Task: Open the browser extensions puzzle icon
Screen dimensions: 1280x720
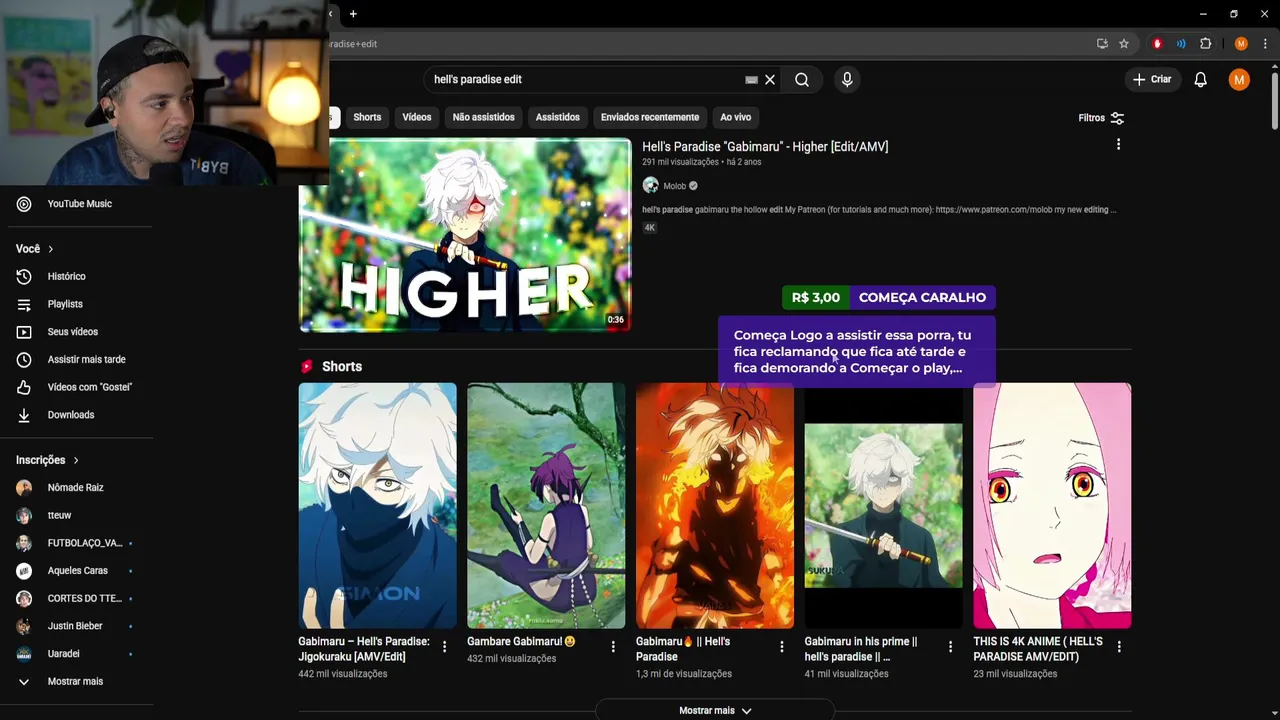Action: (x=1205, y=44)
